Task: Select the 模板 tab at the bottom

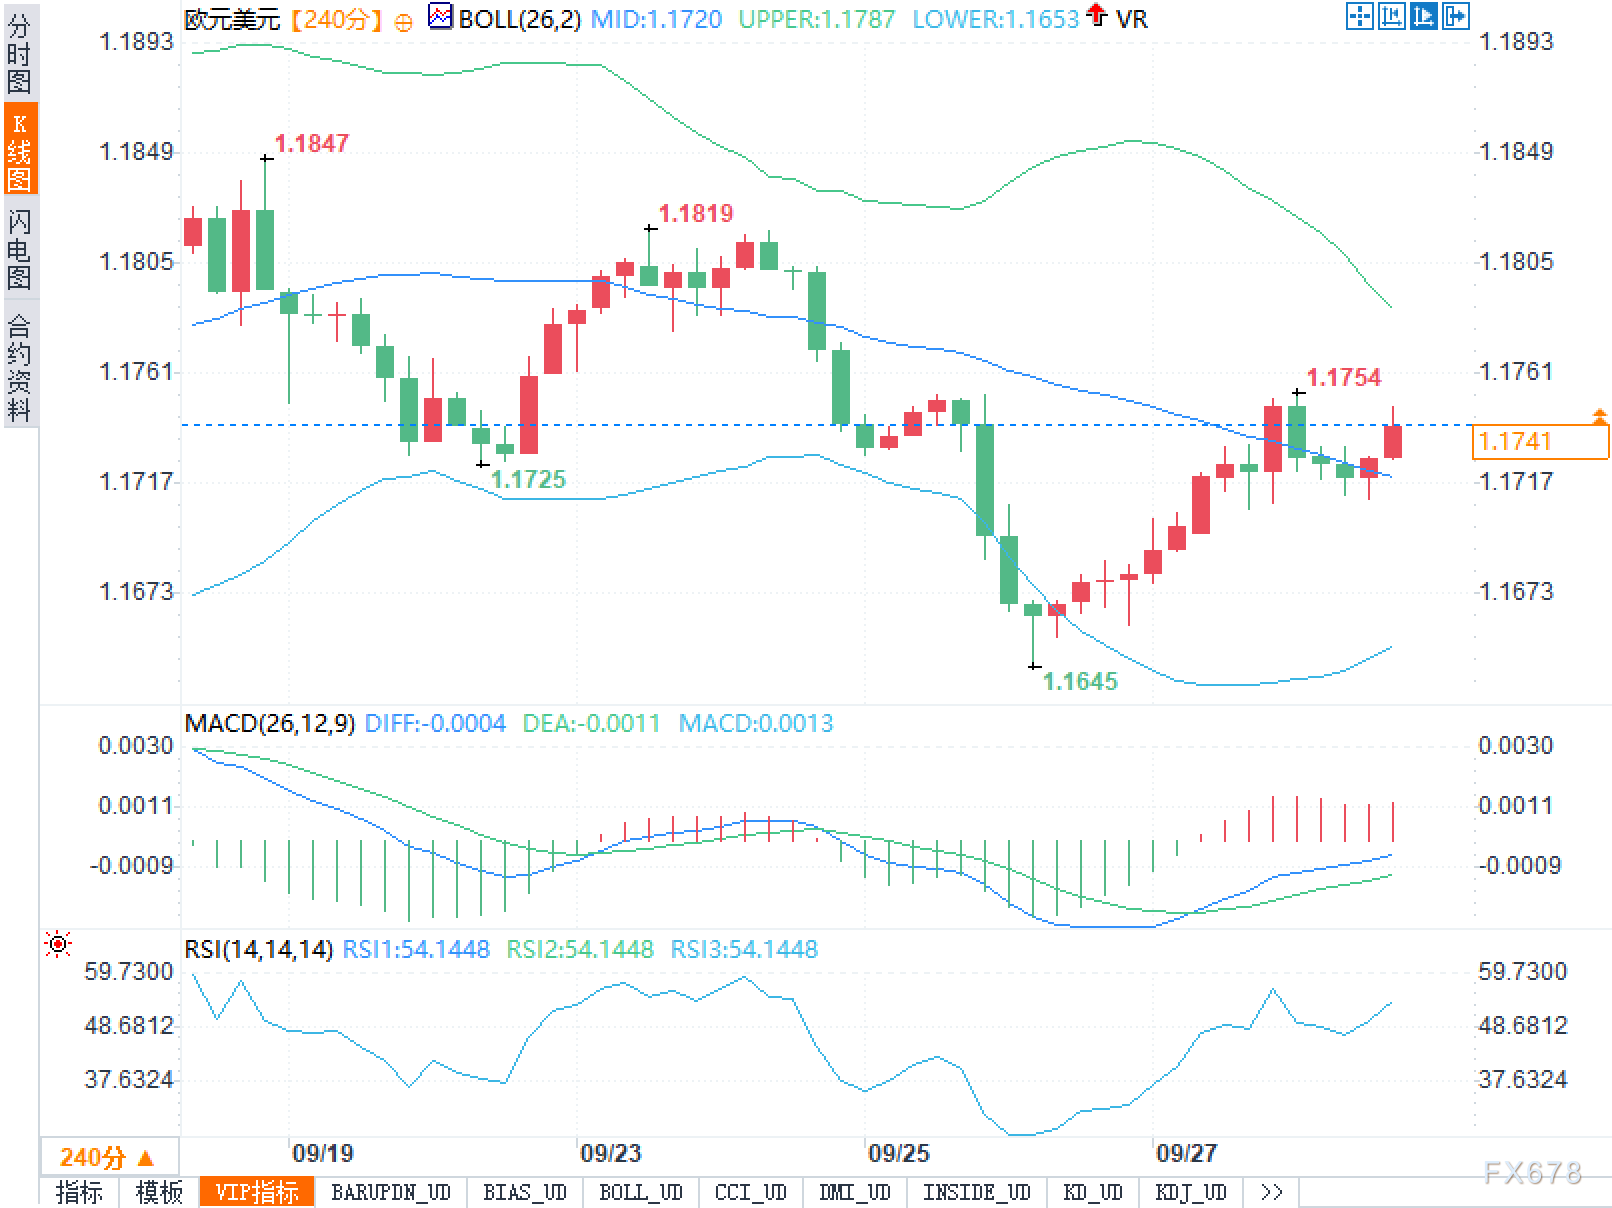Action: (159, 1192)
